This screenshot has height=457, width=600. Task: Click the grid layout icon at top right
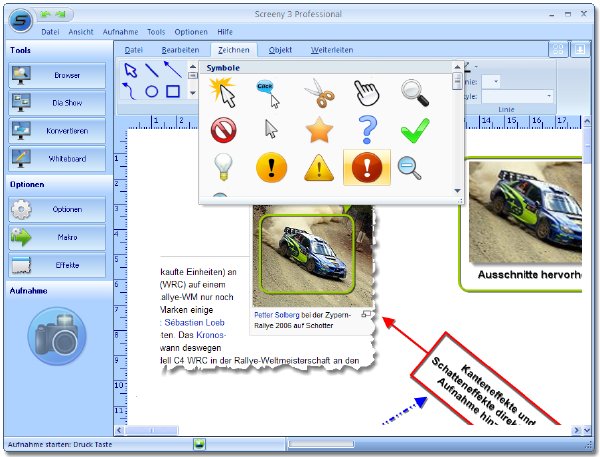558,49
